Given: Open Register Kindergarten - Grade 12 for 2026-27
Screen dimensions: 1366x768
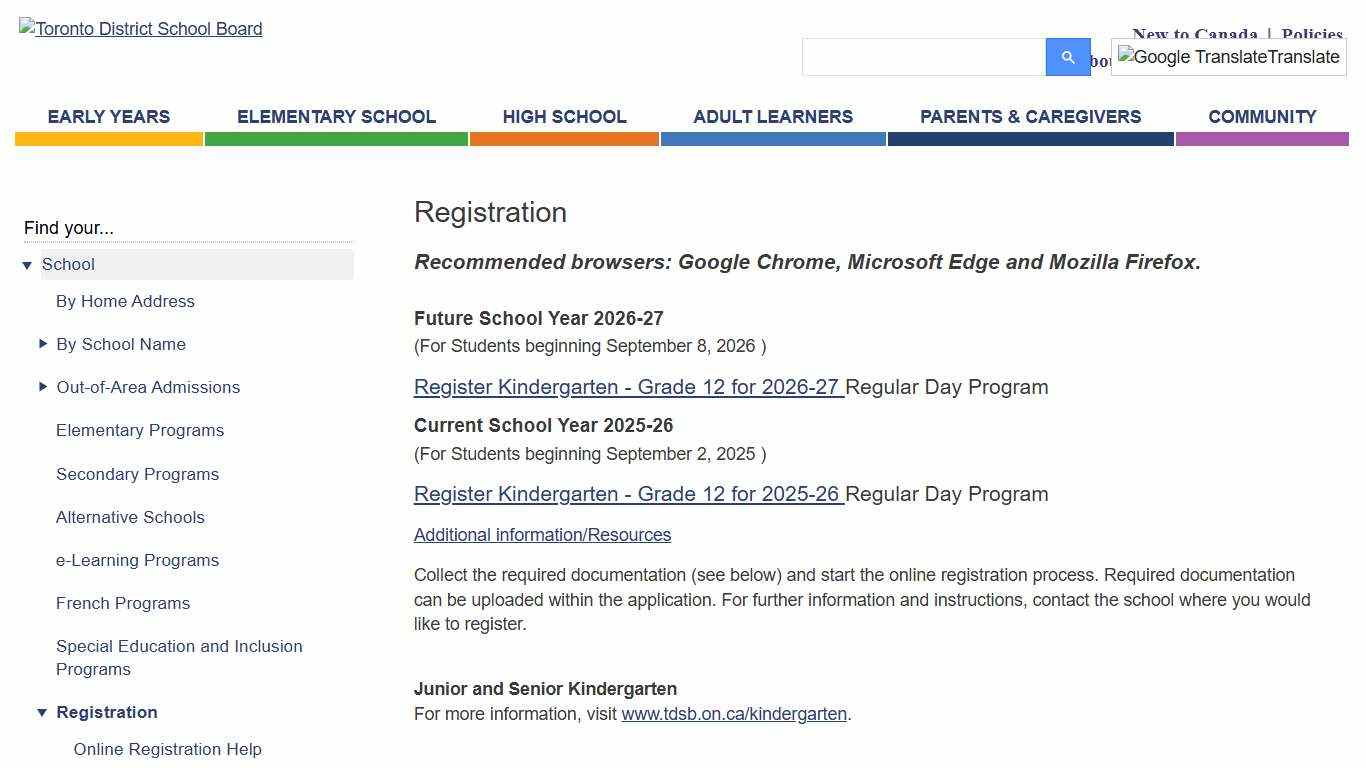Looking at the screenshot, I should (x=627, y=388).
